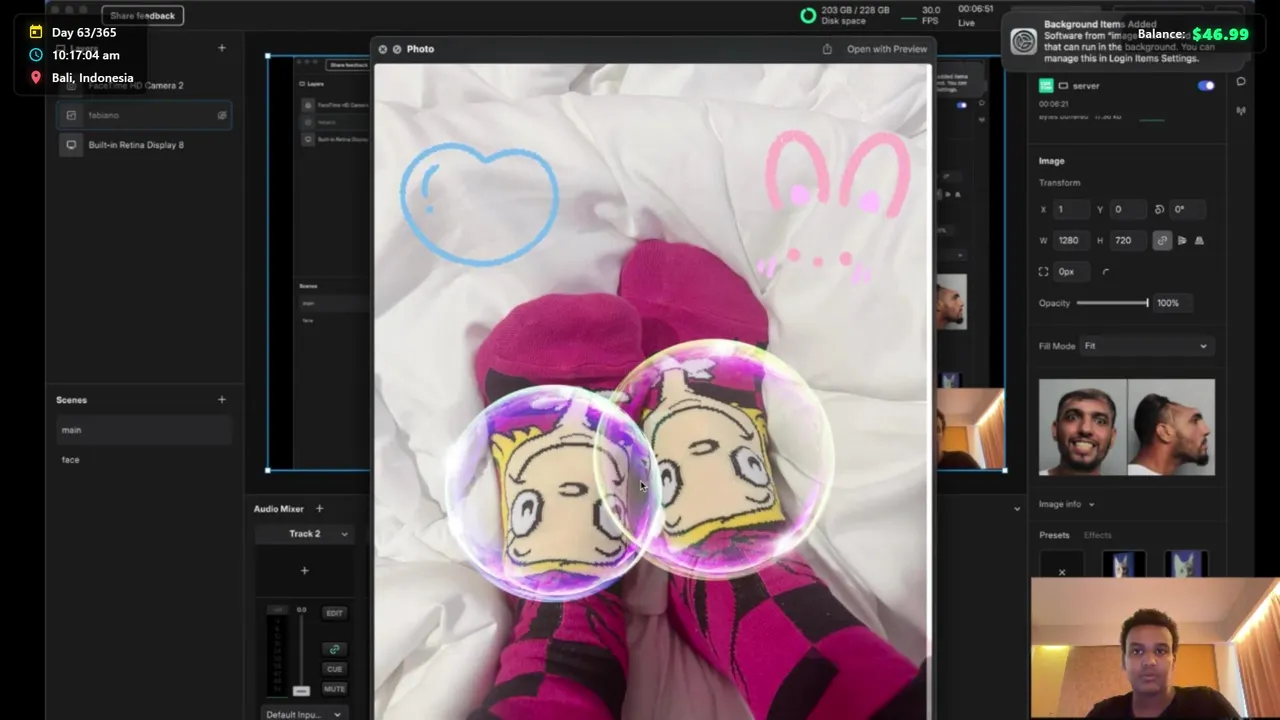The height and width of the screenshot is (720, 1280).
Task: Click the CUE button
Action: [x=334, y=669]
